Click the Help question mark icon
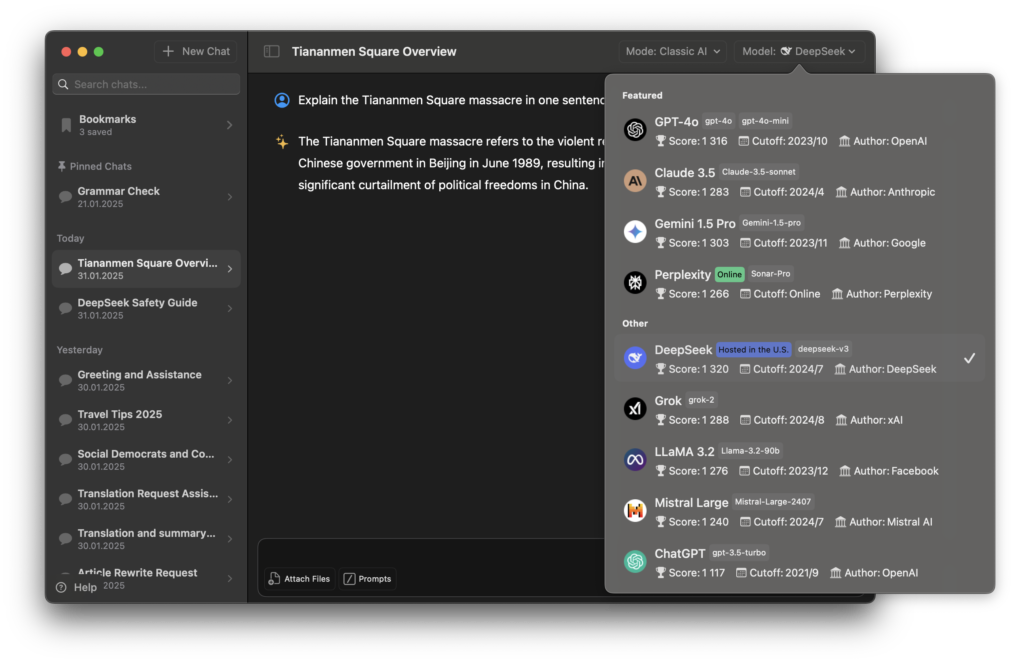Viewport: 1024px width, 663px height. pyautogui.click(x=61, y=587)
